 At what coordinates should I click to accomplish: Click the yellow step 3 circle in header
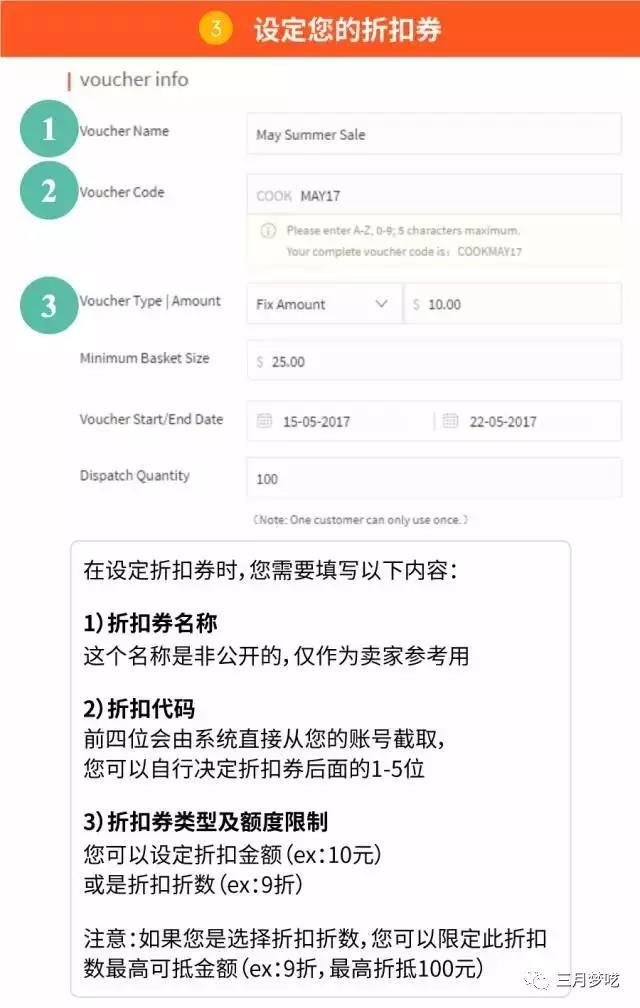(215, 28)
